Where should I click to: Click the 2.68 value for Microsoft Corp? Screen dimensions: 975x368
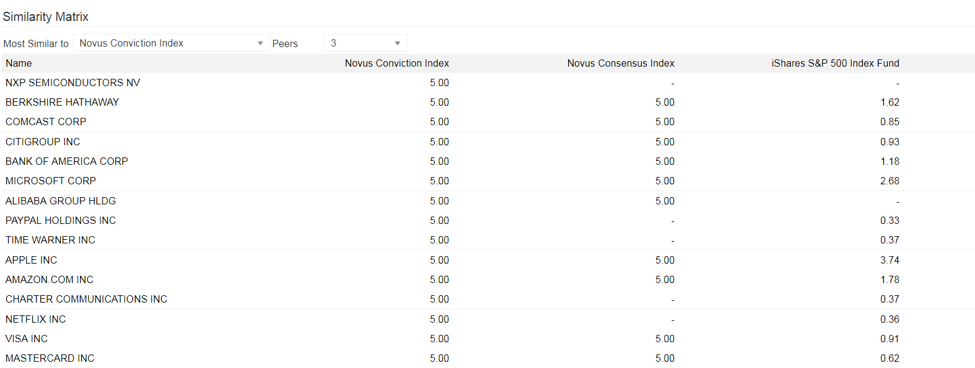tap(890, 181)
